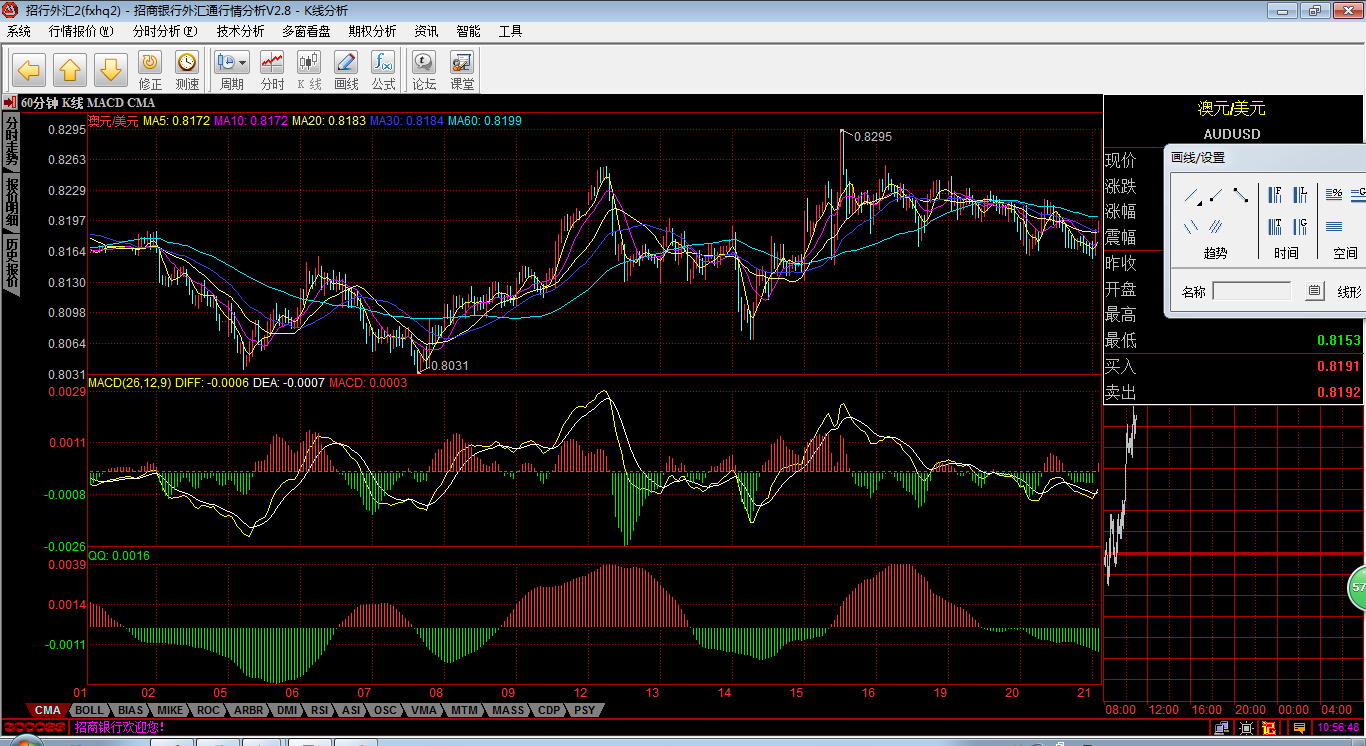
Task: Open the 多窗看盘 menu
Action: tap(306, 31)
